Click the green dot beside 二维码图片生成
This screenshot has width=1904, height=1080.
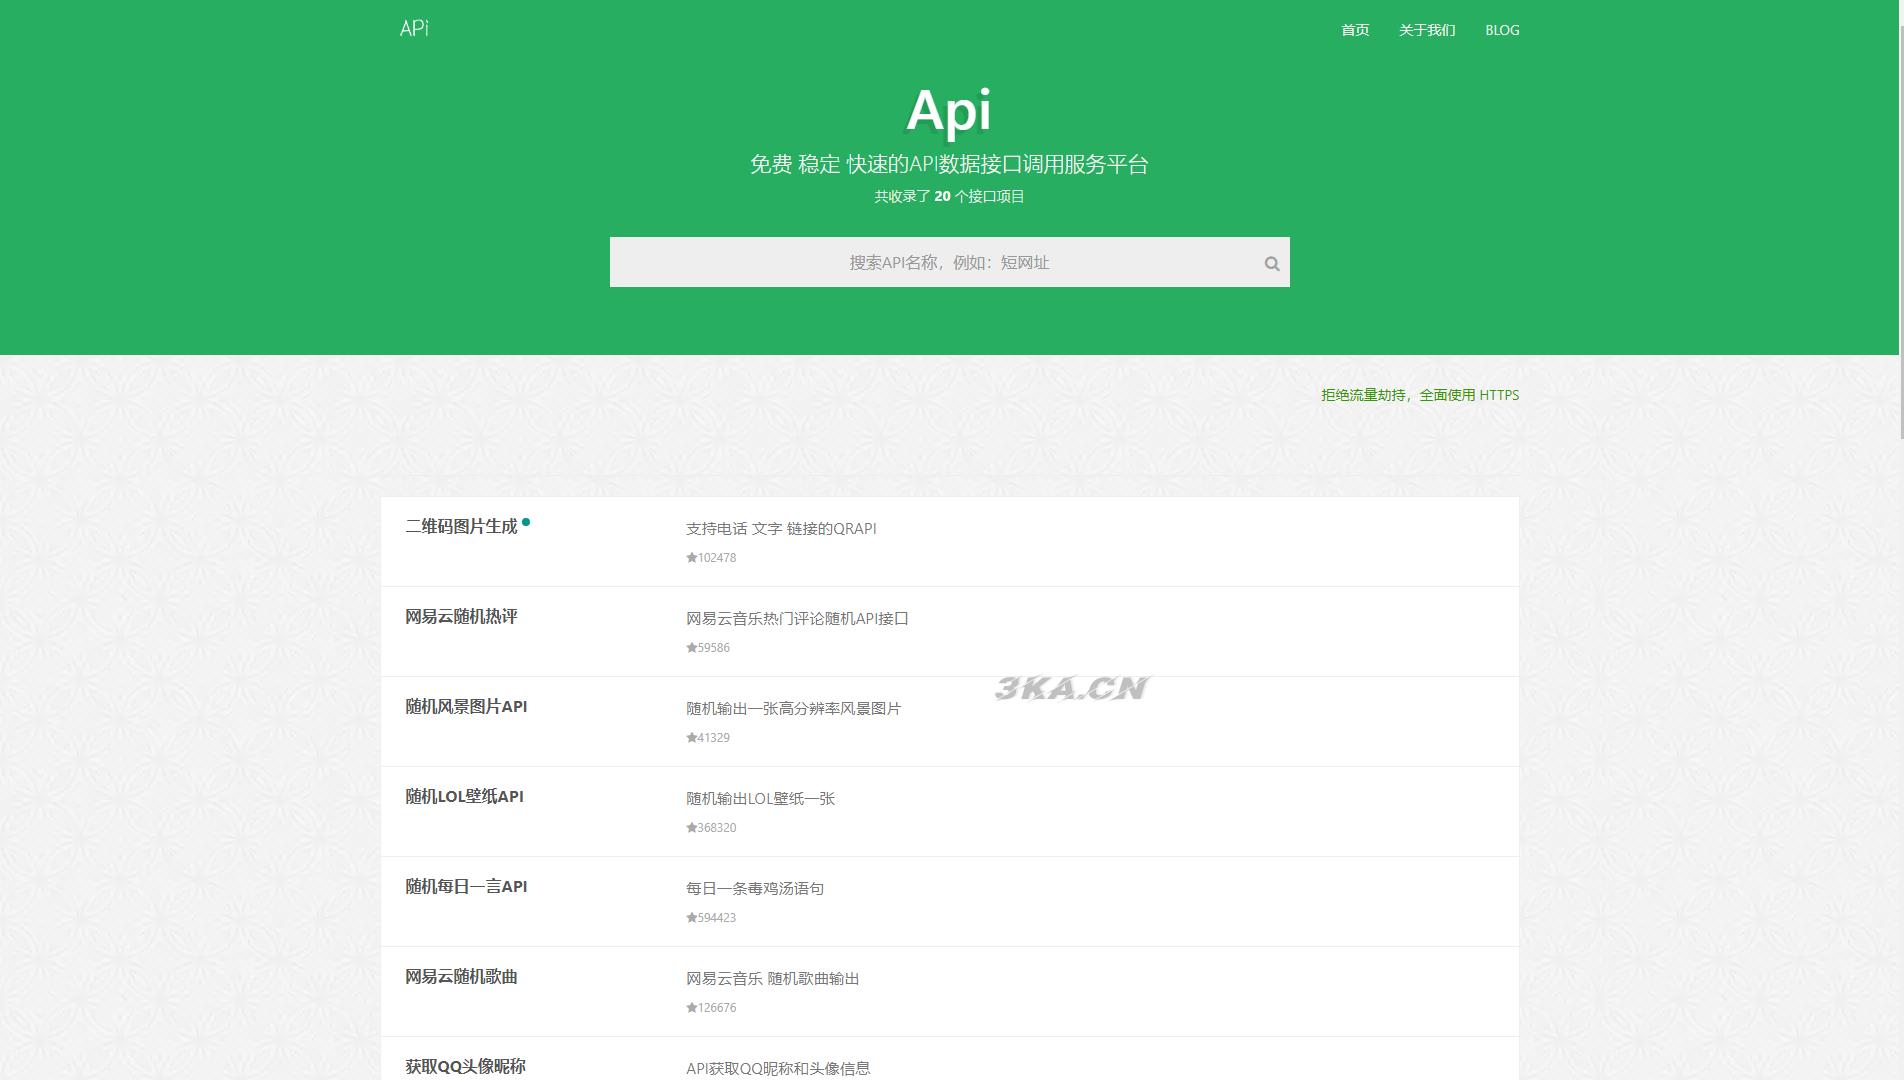tap(526, 522)
